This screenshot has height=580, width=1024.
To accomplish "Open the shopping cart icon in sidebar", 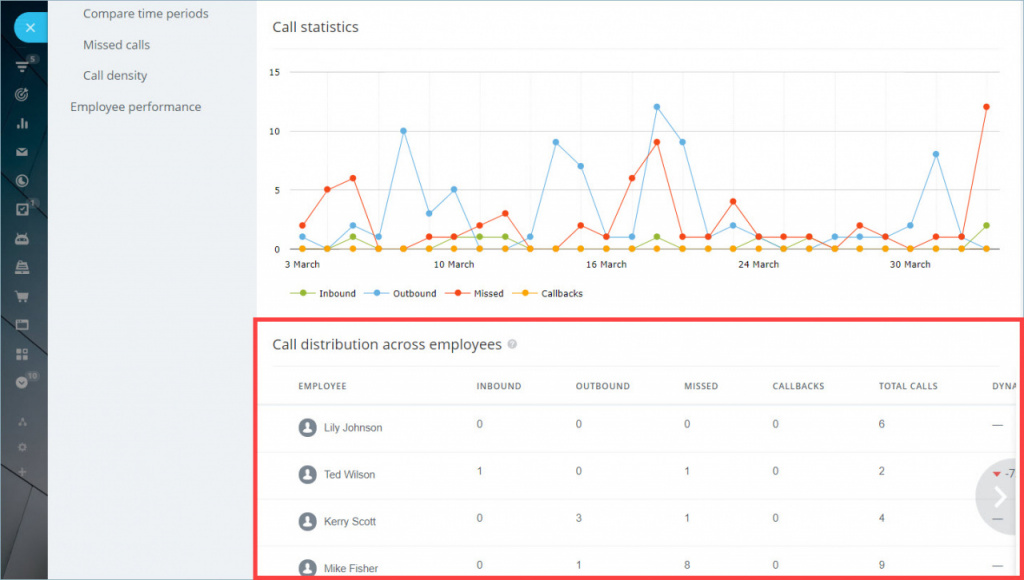I will (x=22, y=297).
